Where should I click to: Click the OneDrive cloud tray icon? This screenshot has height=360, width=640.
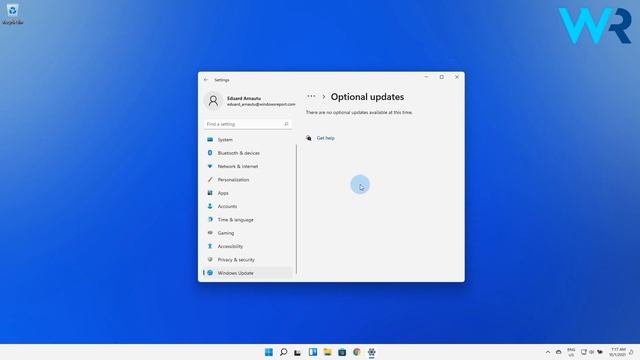click(x=559, y=352)
